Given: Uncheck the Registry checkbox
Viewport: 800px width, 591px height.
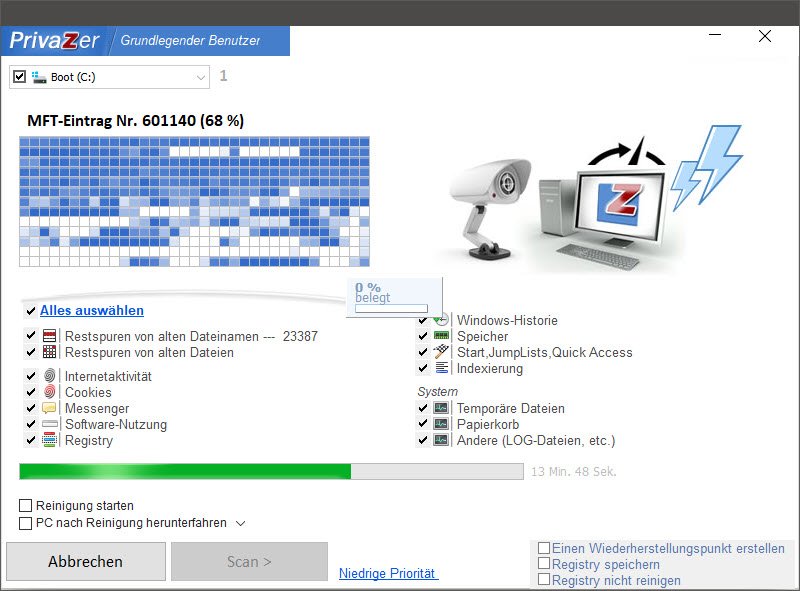Looking at the screenshot, I should (31, 440).
